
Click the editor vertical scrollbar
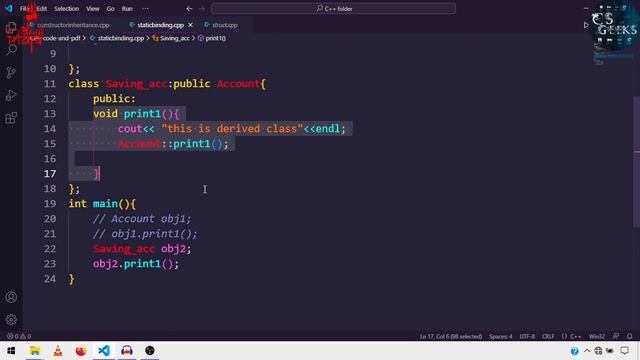636,162
